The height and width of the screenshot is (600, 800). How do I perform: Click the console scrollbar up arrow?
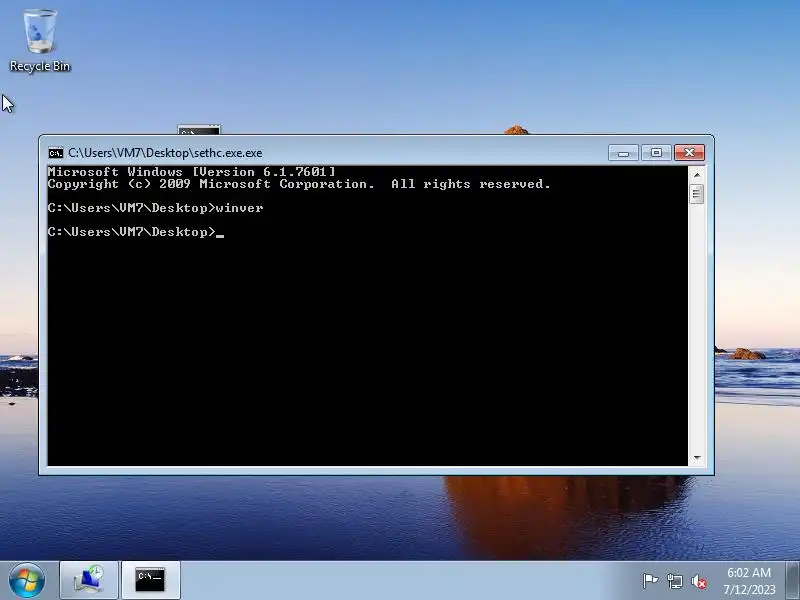(696, 175)
